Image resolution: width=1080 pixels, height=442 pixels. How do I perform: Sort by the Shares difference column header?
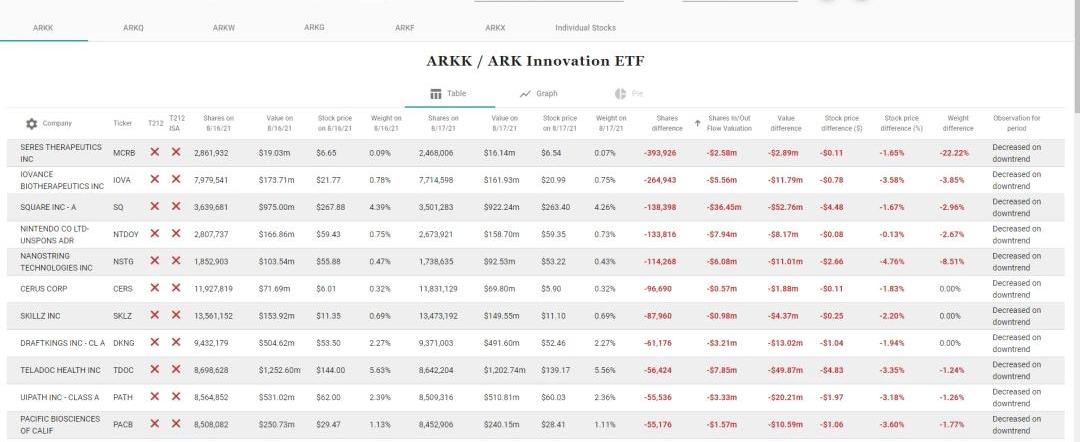667,123
